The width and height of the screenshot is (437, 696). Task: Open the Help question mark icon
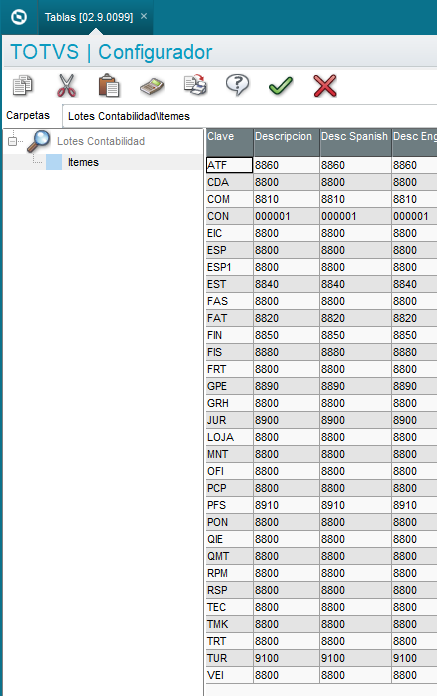pyautogui.click(x=237, y=84)
